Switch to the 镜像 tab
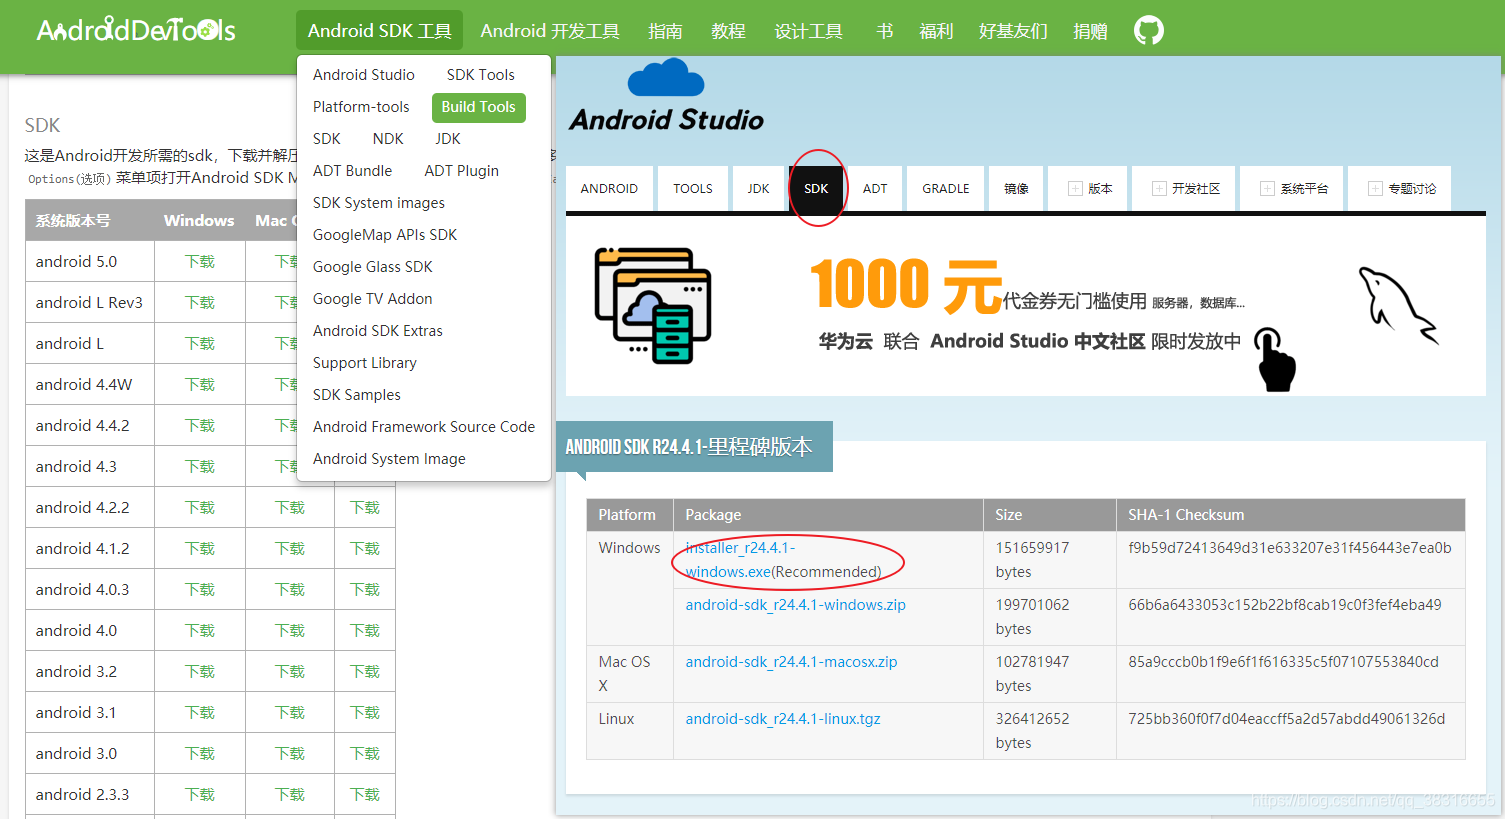 tap(1016, 188)
